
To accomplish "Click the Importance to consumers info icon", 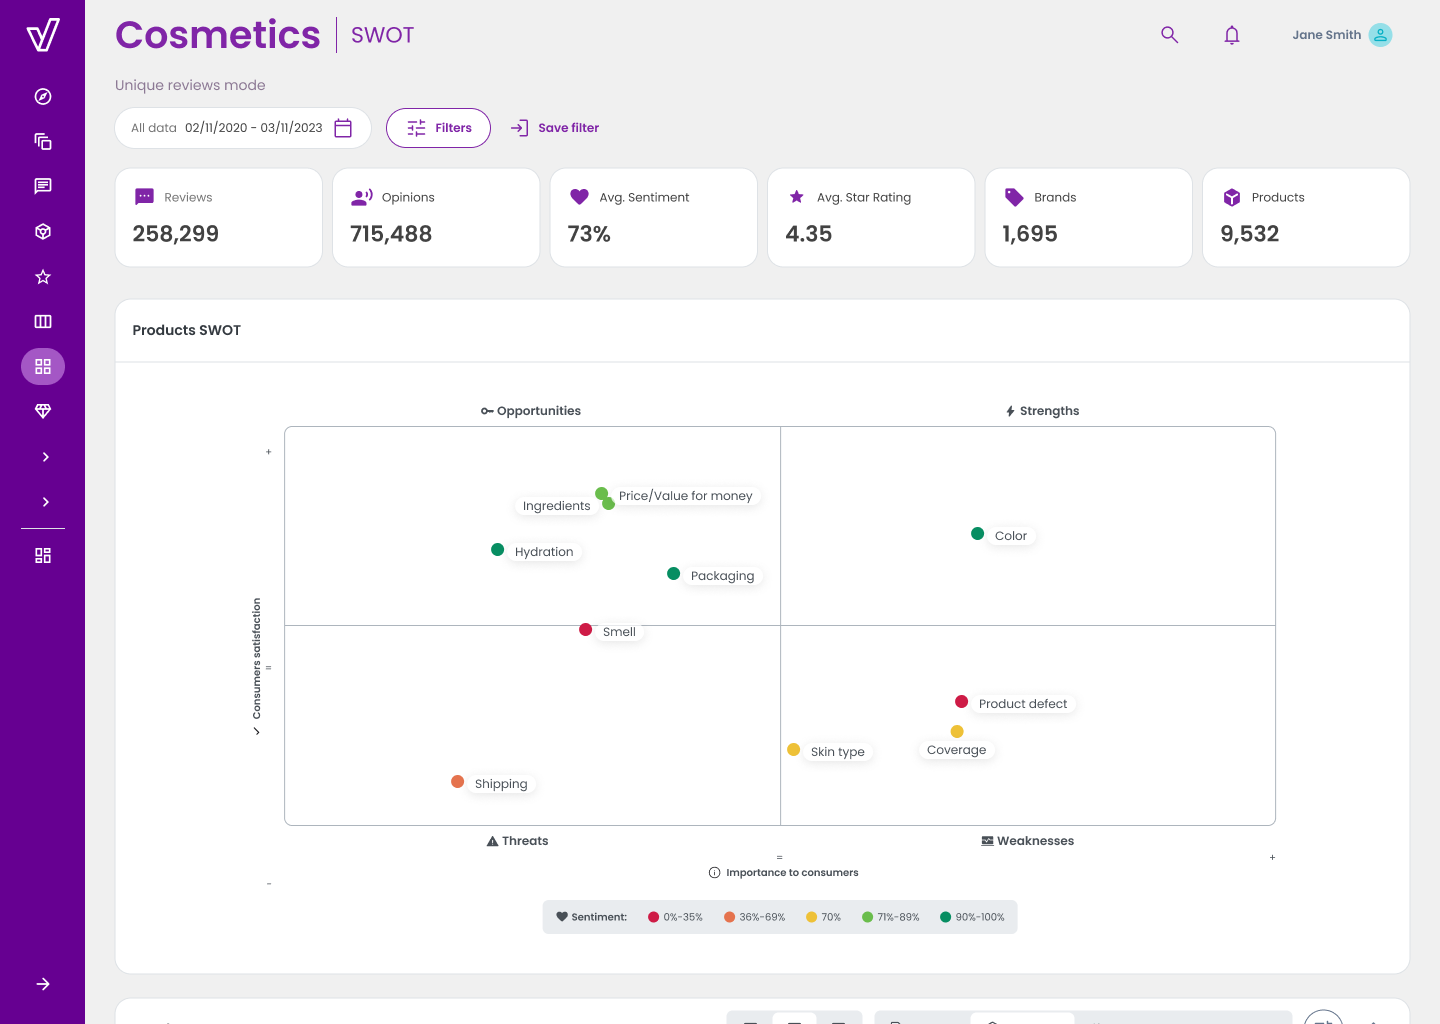I will (x=715, y=873).
